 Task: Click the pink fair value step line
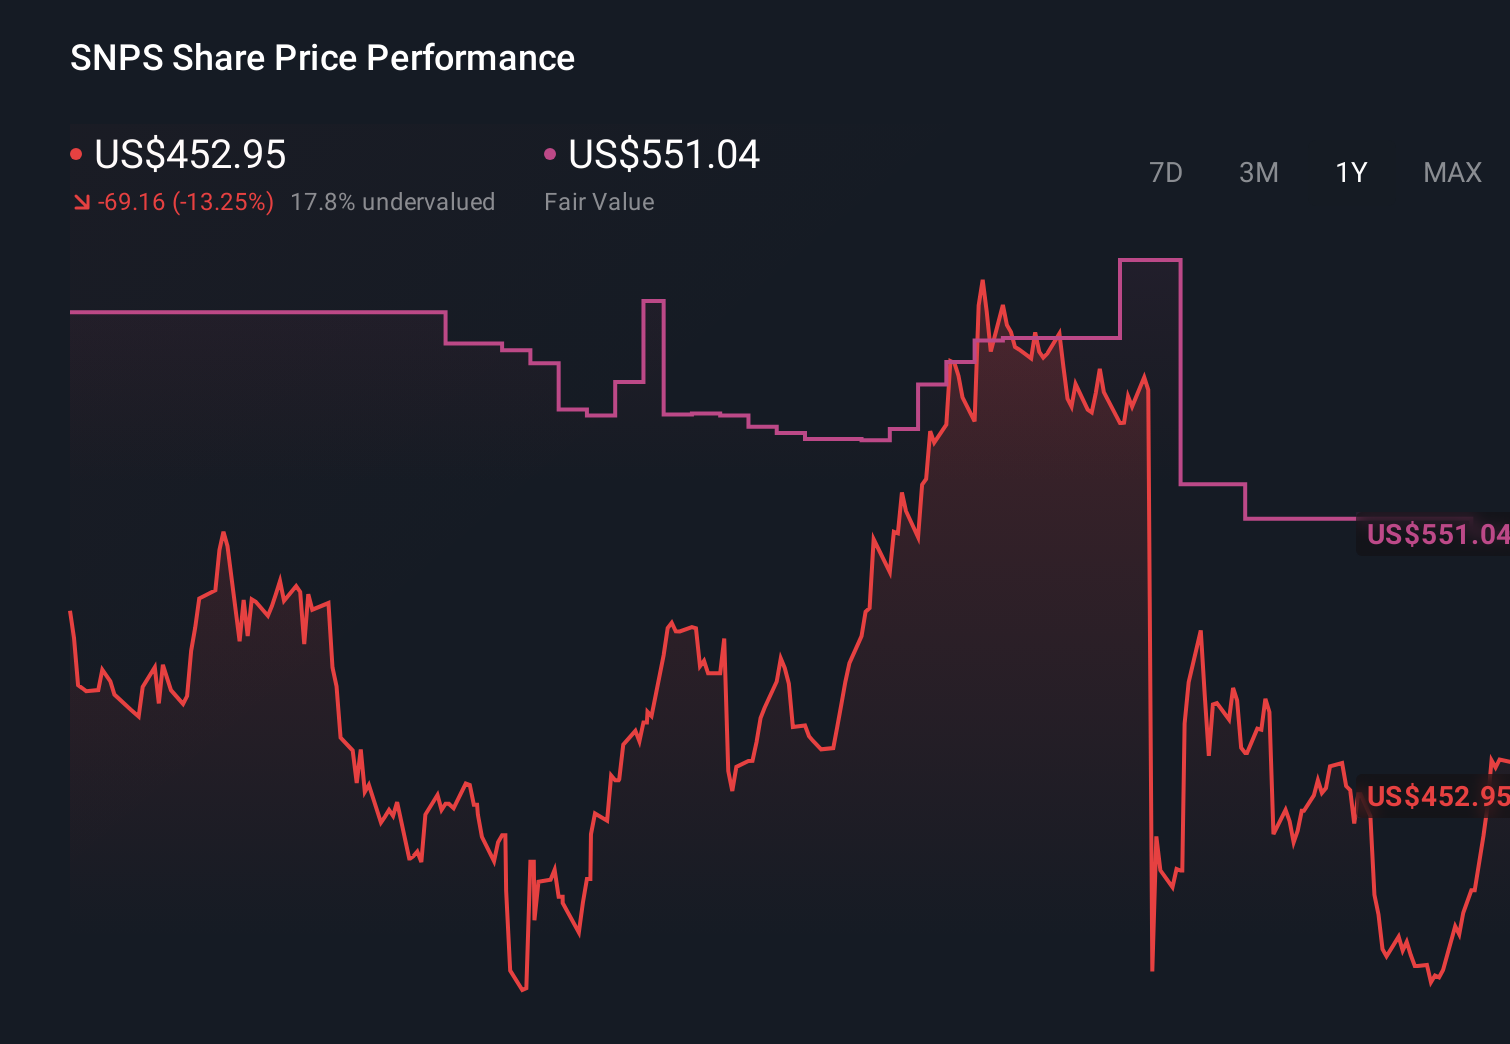click(x=250, y=312)
